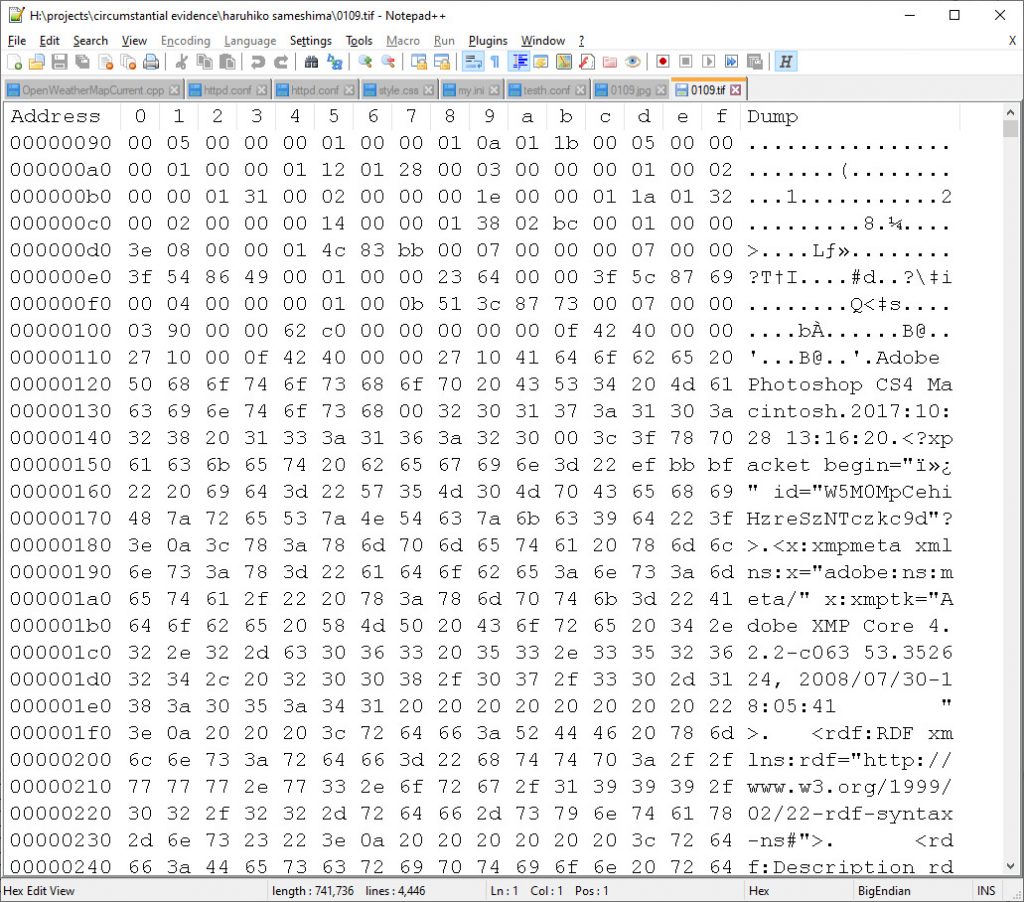The image size is (1024, 902).
Task: Close the 0109.tif tab
Action: 736,90
